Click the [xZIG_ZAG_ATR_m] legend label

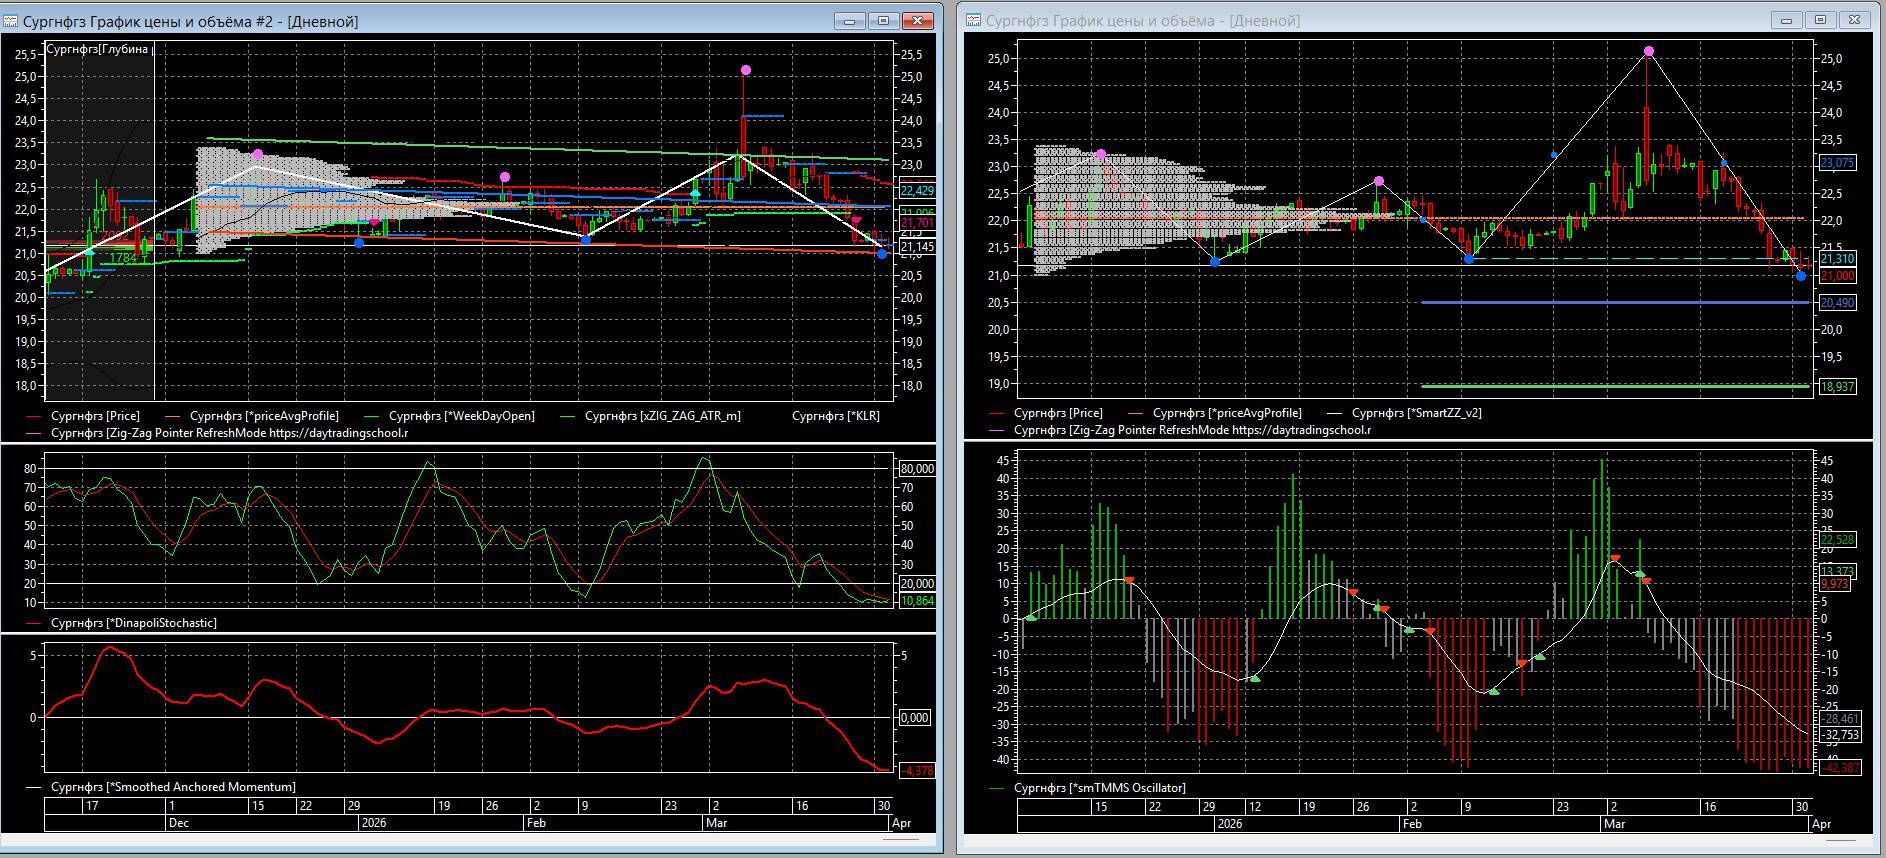662,416
